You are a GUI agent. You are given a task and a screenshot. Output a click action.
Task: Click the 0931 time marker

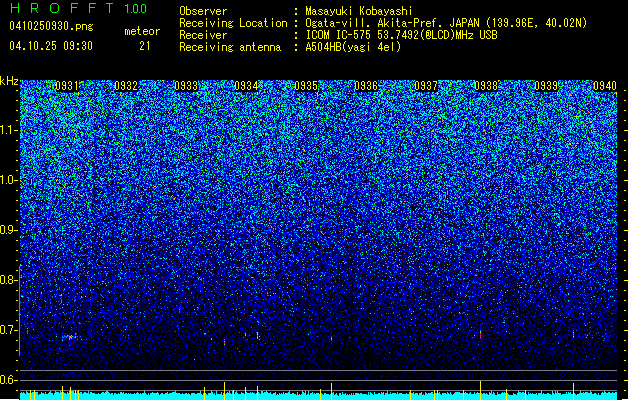click(x=67, y=86)
